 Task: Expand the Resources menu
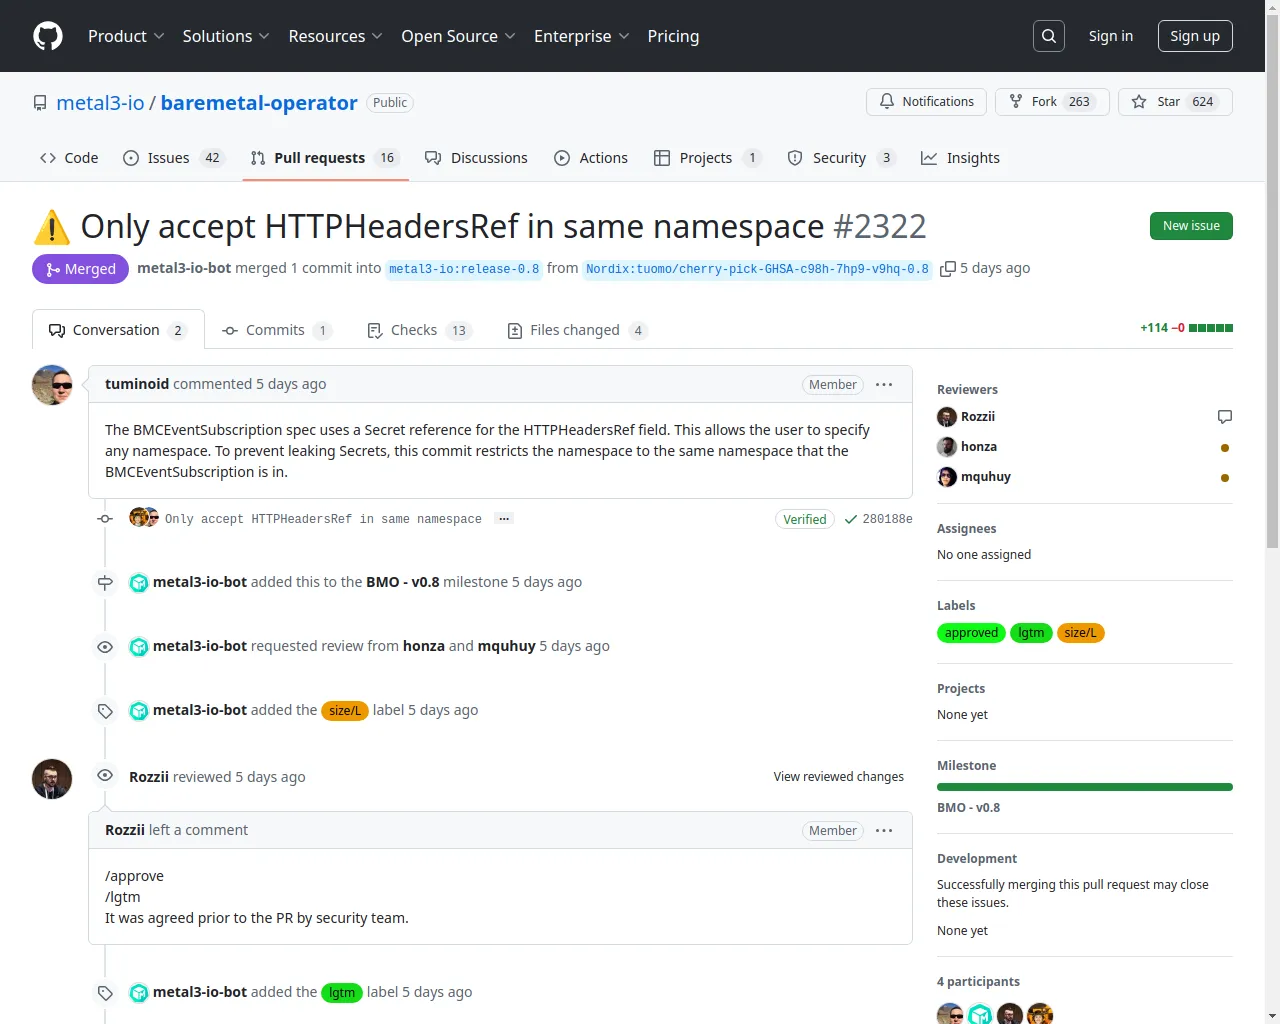335,36
